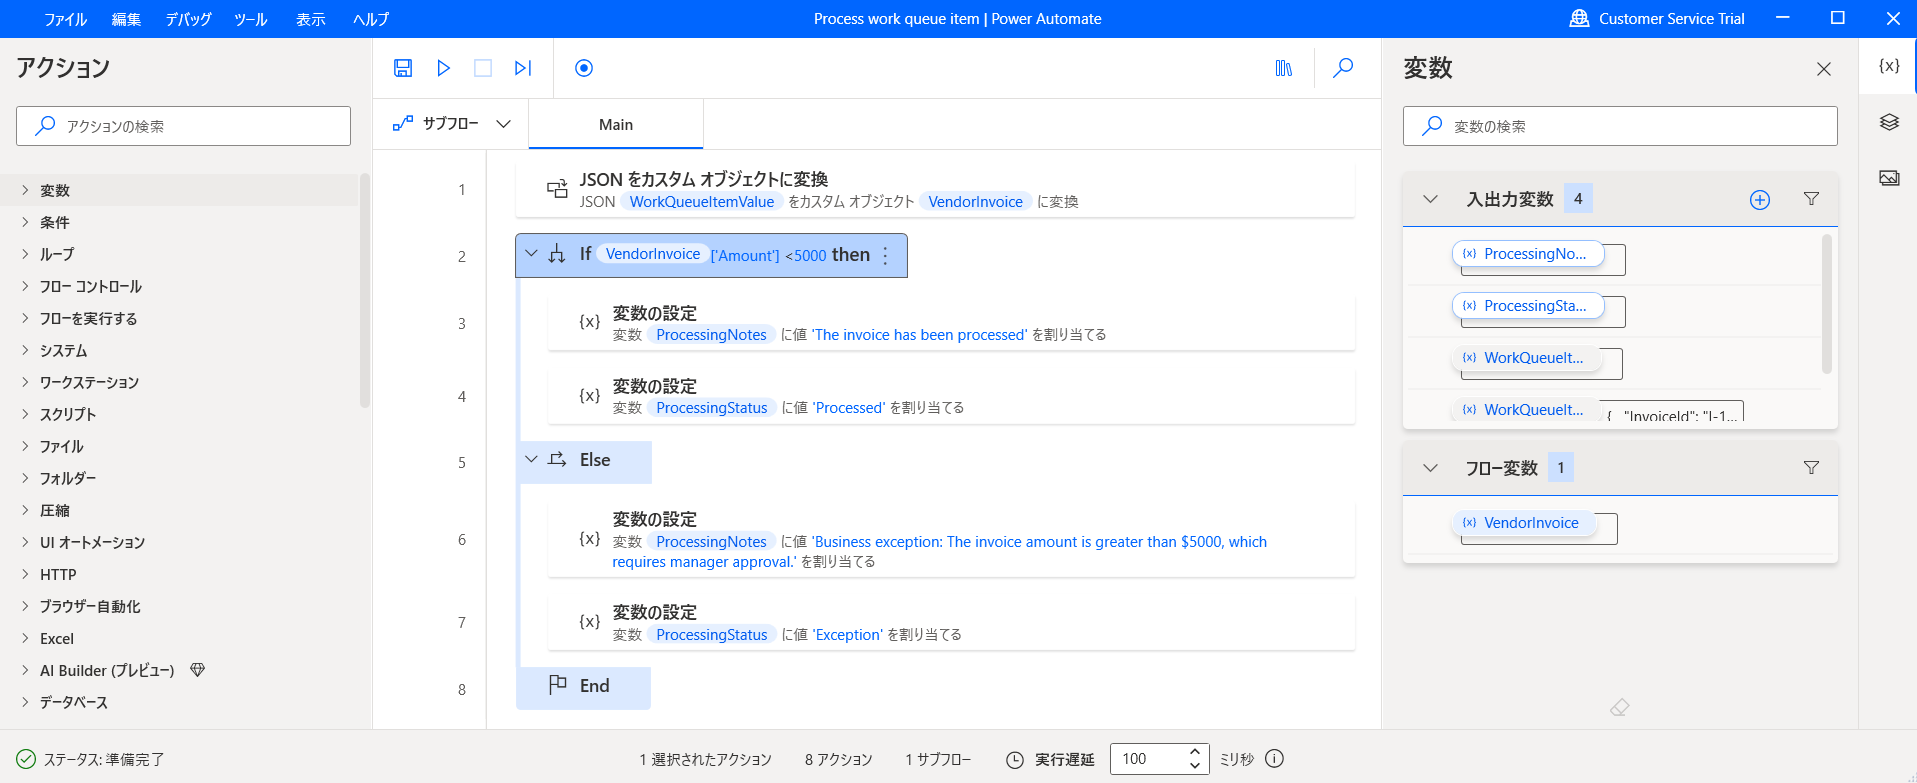Click the 変数の検索 field
1917x783 pixels.
tap(1620, 126)
